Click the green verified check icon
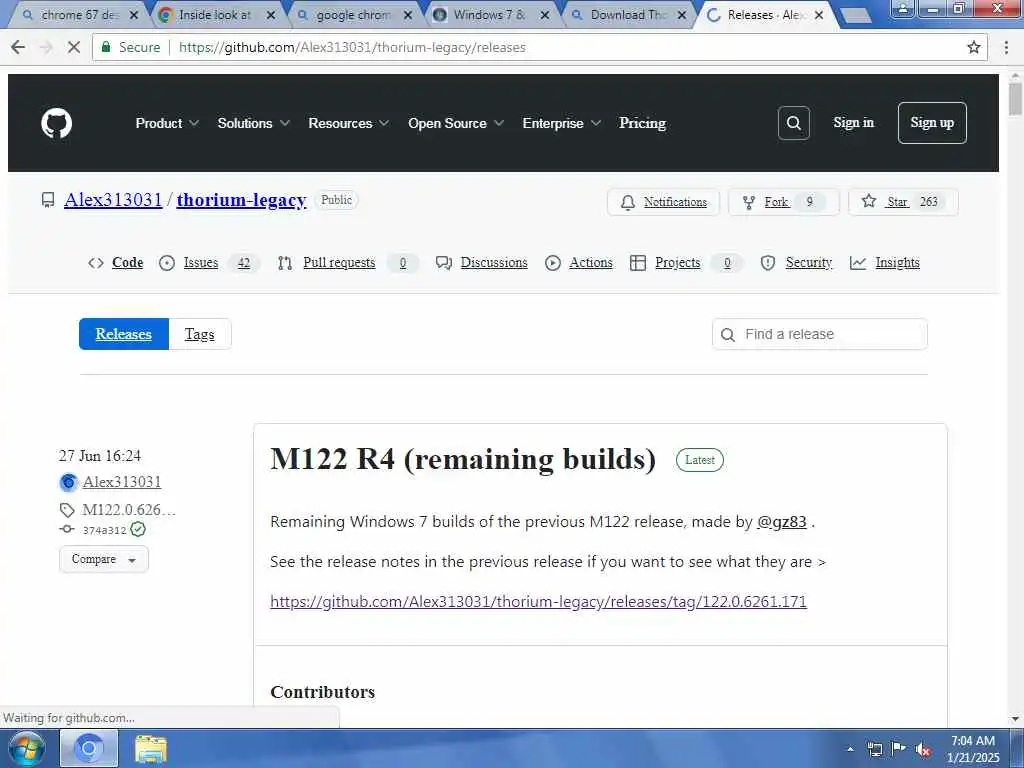The image size is (1024, 768). (x=138, y=529)
